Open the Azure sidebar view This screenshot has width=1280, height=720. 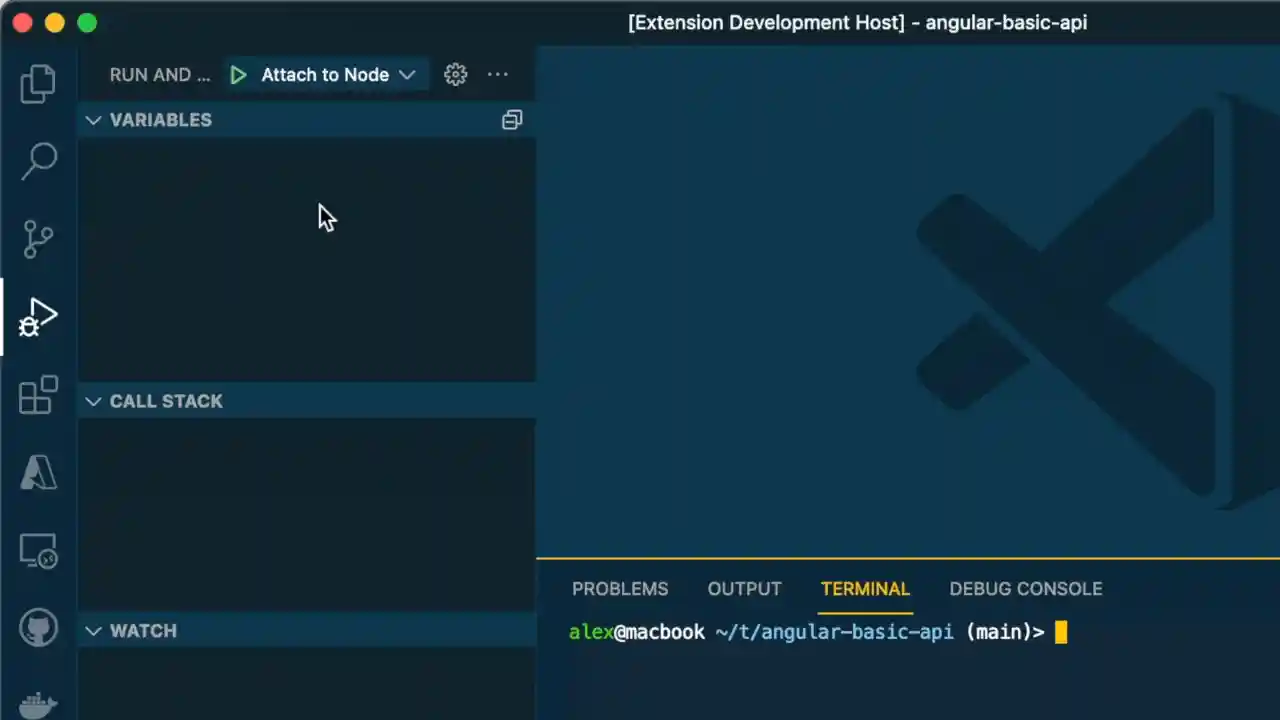coord(38,472)
